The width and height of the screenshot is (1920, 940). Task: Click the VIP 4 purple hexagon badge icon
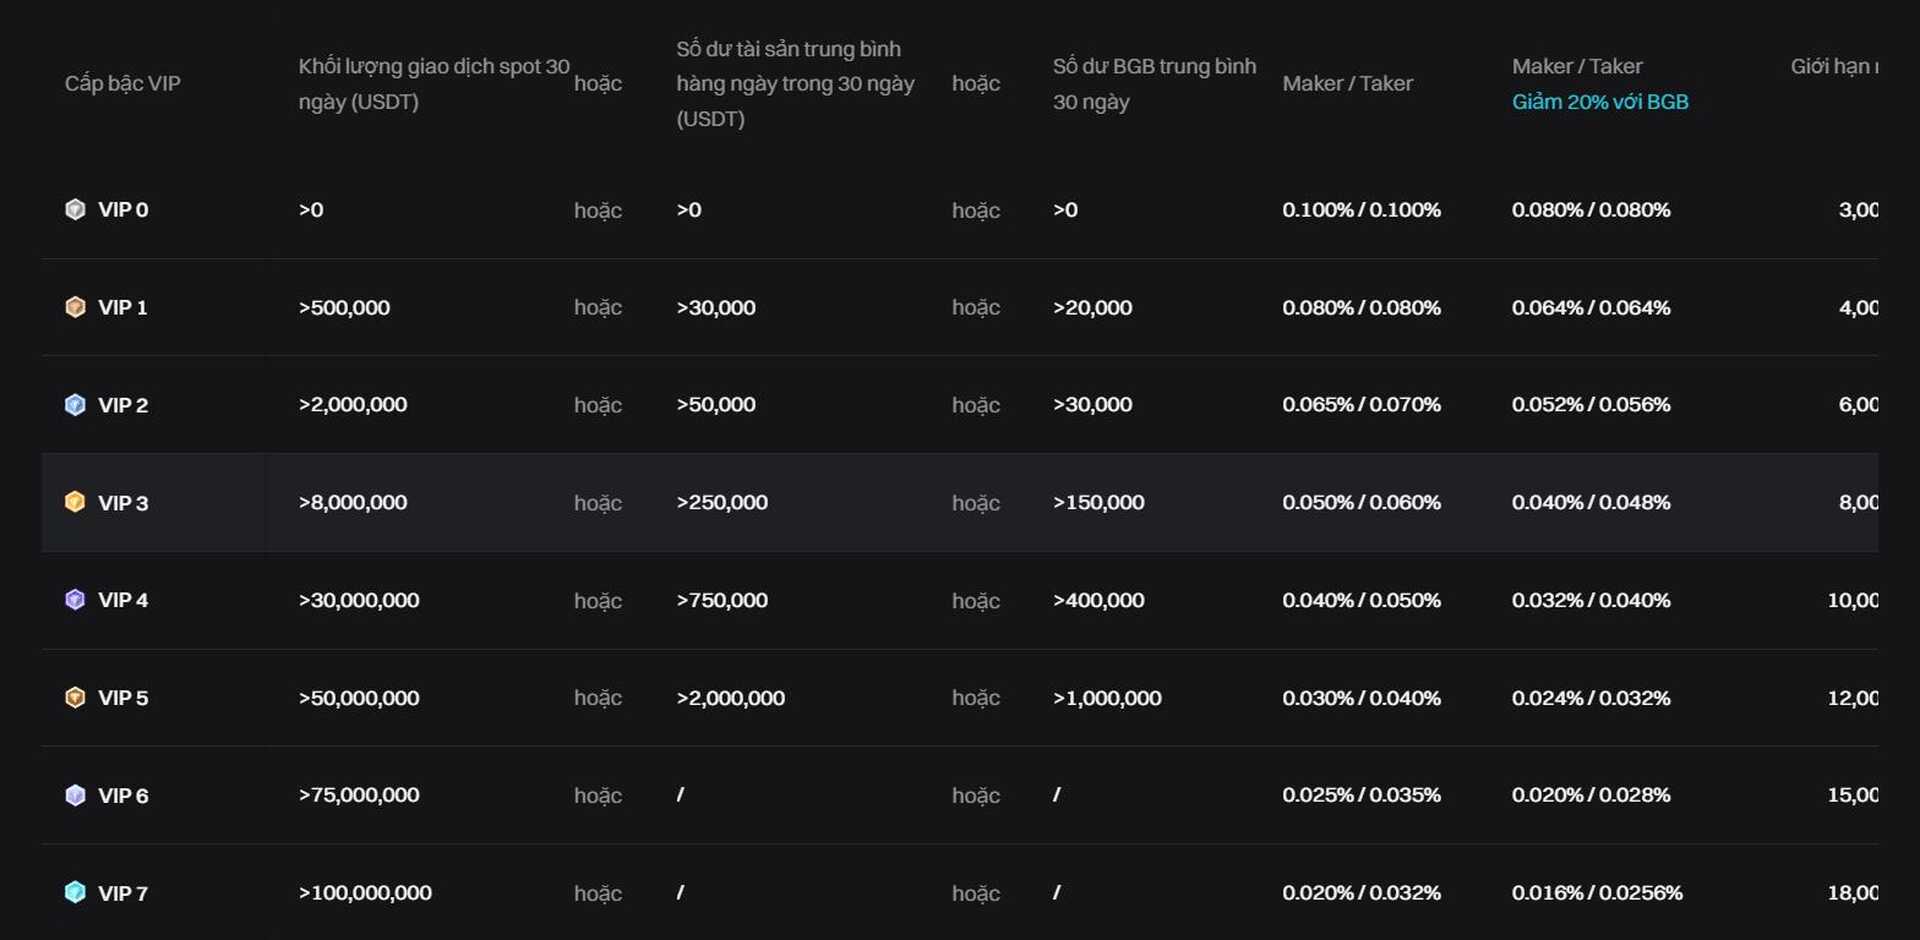[x=75, y=600]
